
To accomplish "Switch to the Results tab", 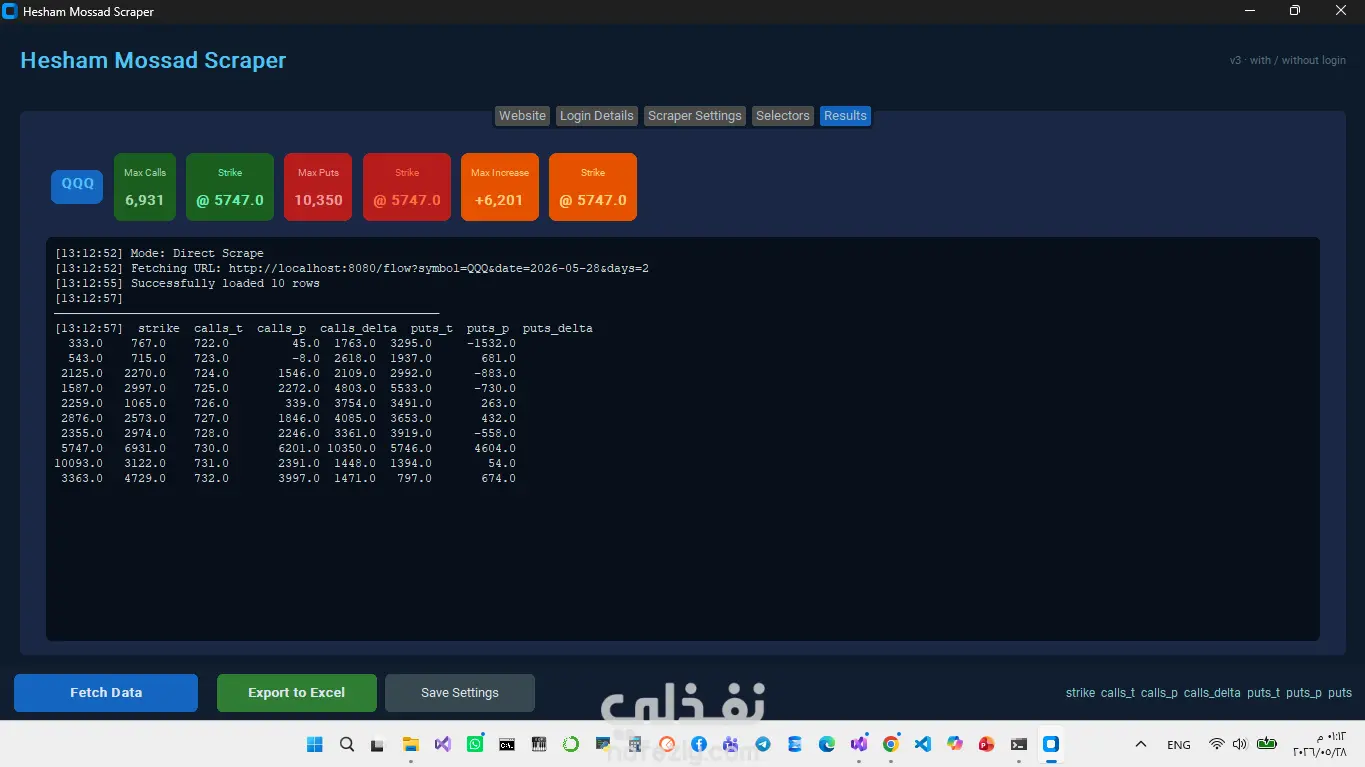I will 845,116.
